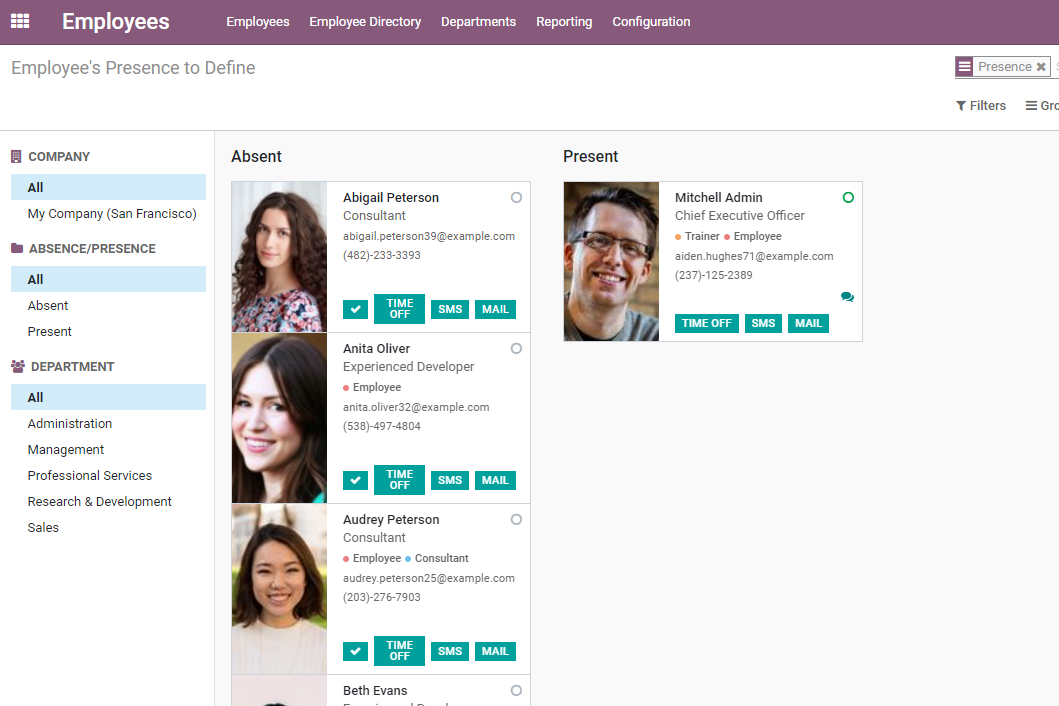The height and width of the screenshot is (706, 1059).
Task: Click TIME OFF on Audrey Peterson card
Action: tap(399, 651)
